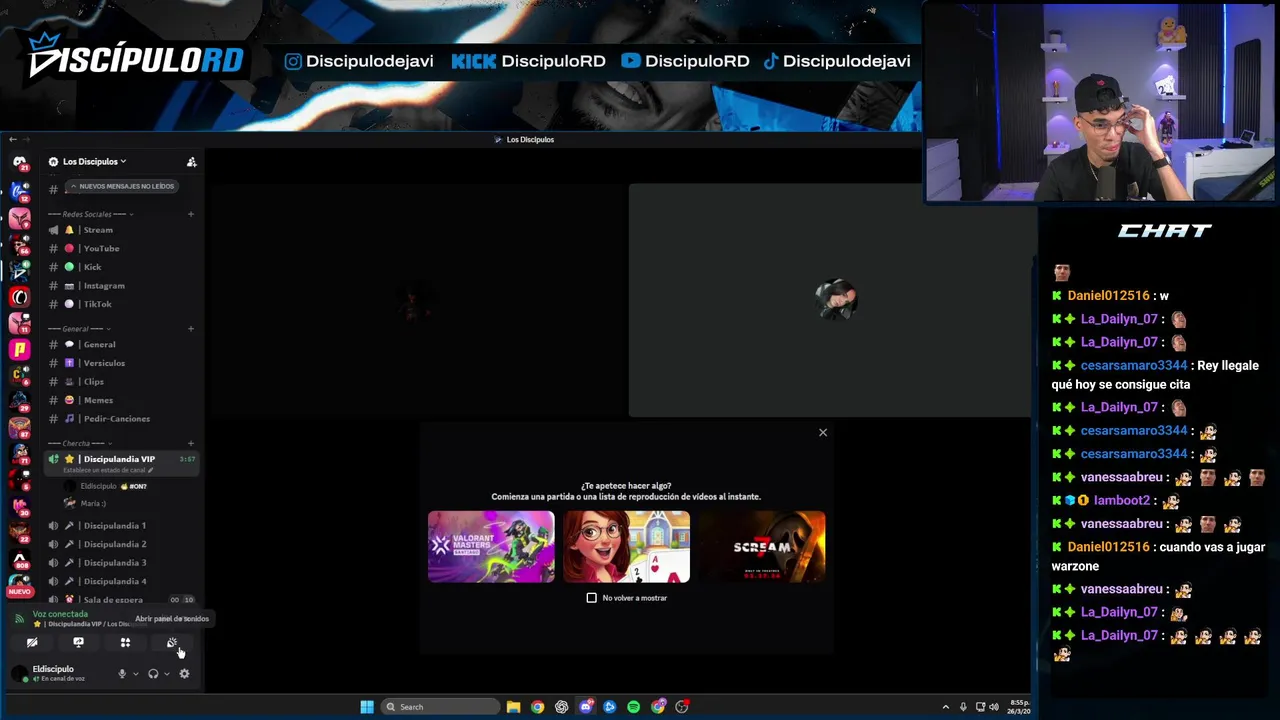
Task: Open the Kick text channel
Action: coord(122,267)
